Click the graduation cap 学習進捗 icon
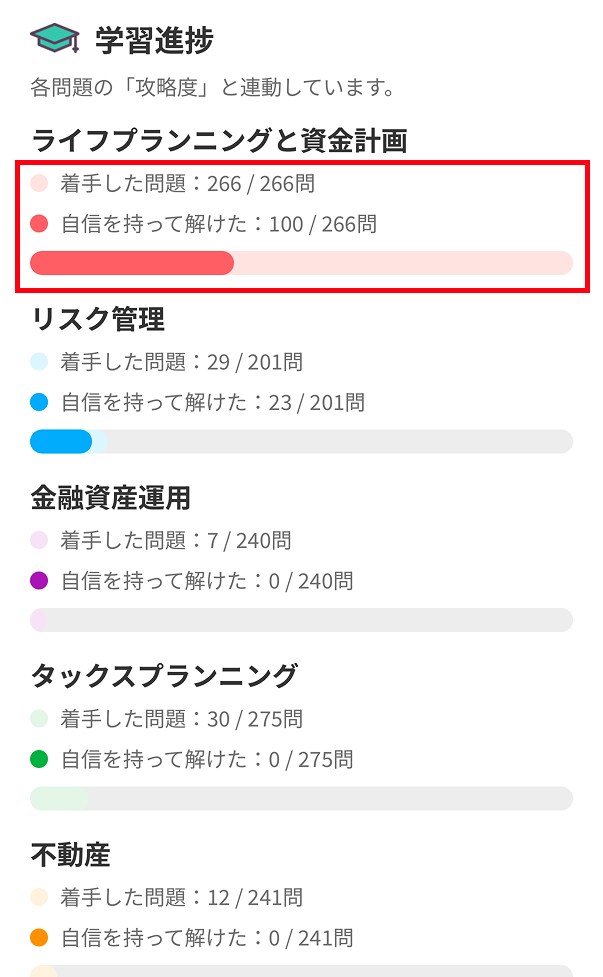Screen dimensions: 603x977 coord(55,40)
